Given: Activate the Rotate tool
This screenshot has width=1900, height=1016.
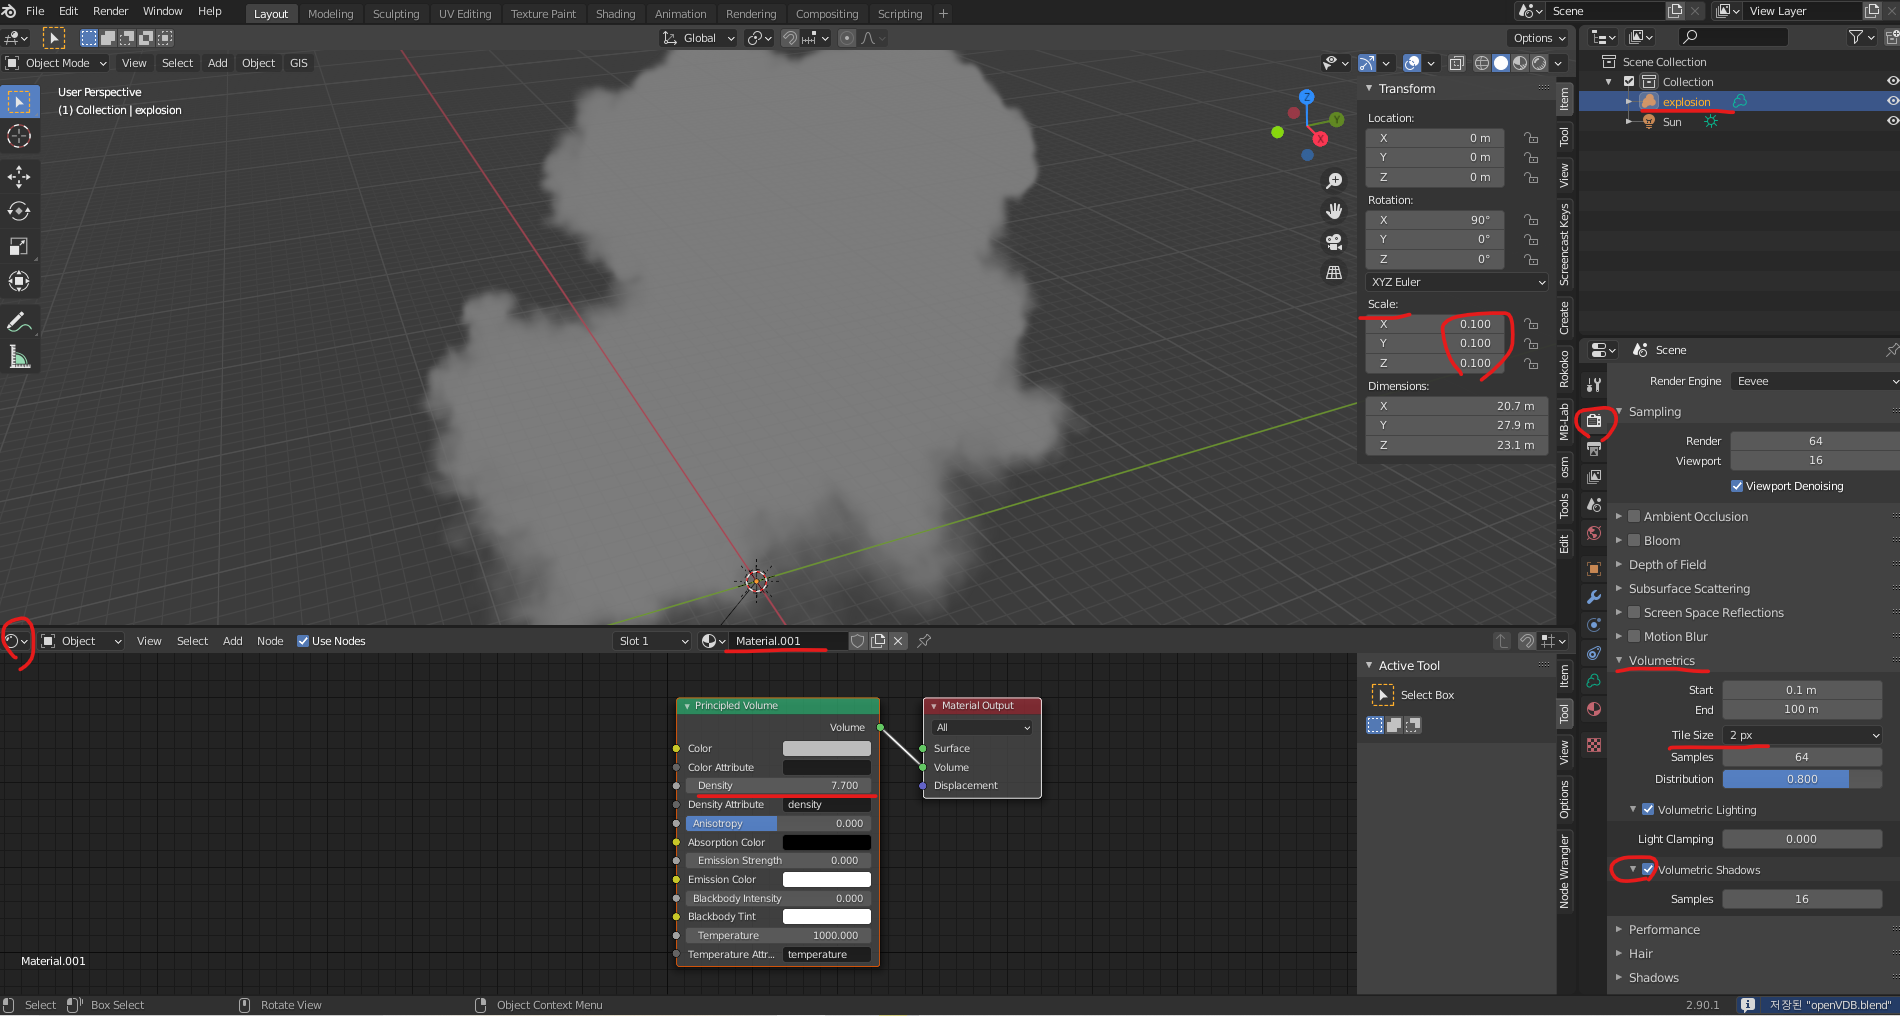Looking at the screenshot, I should [19, 212].
